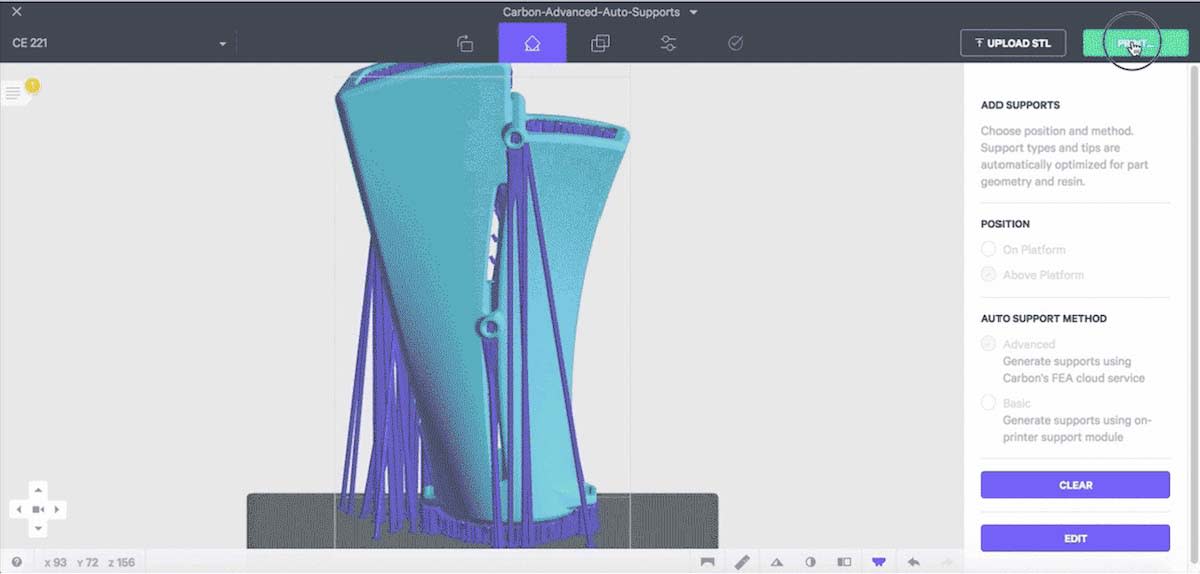The width and height of the screenshot is (1200, 574).
Task: Select the add supports step icon
Action: click(532, 43)
